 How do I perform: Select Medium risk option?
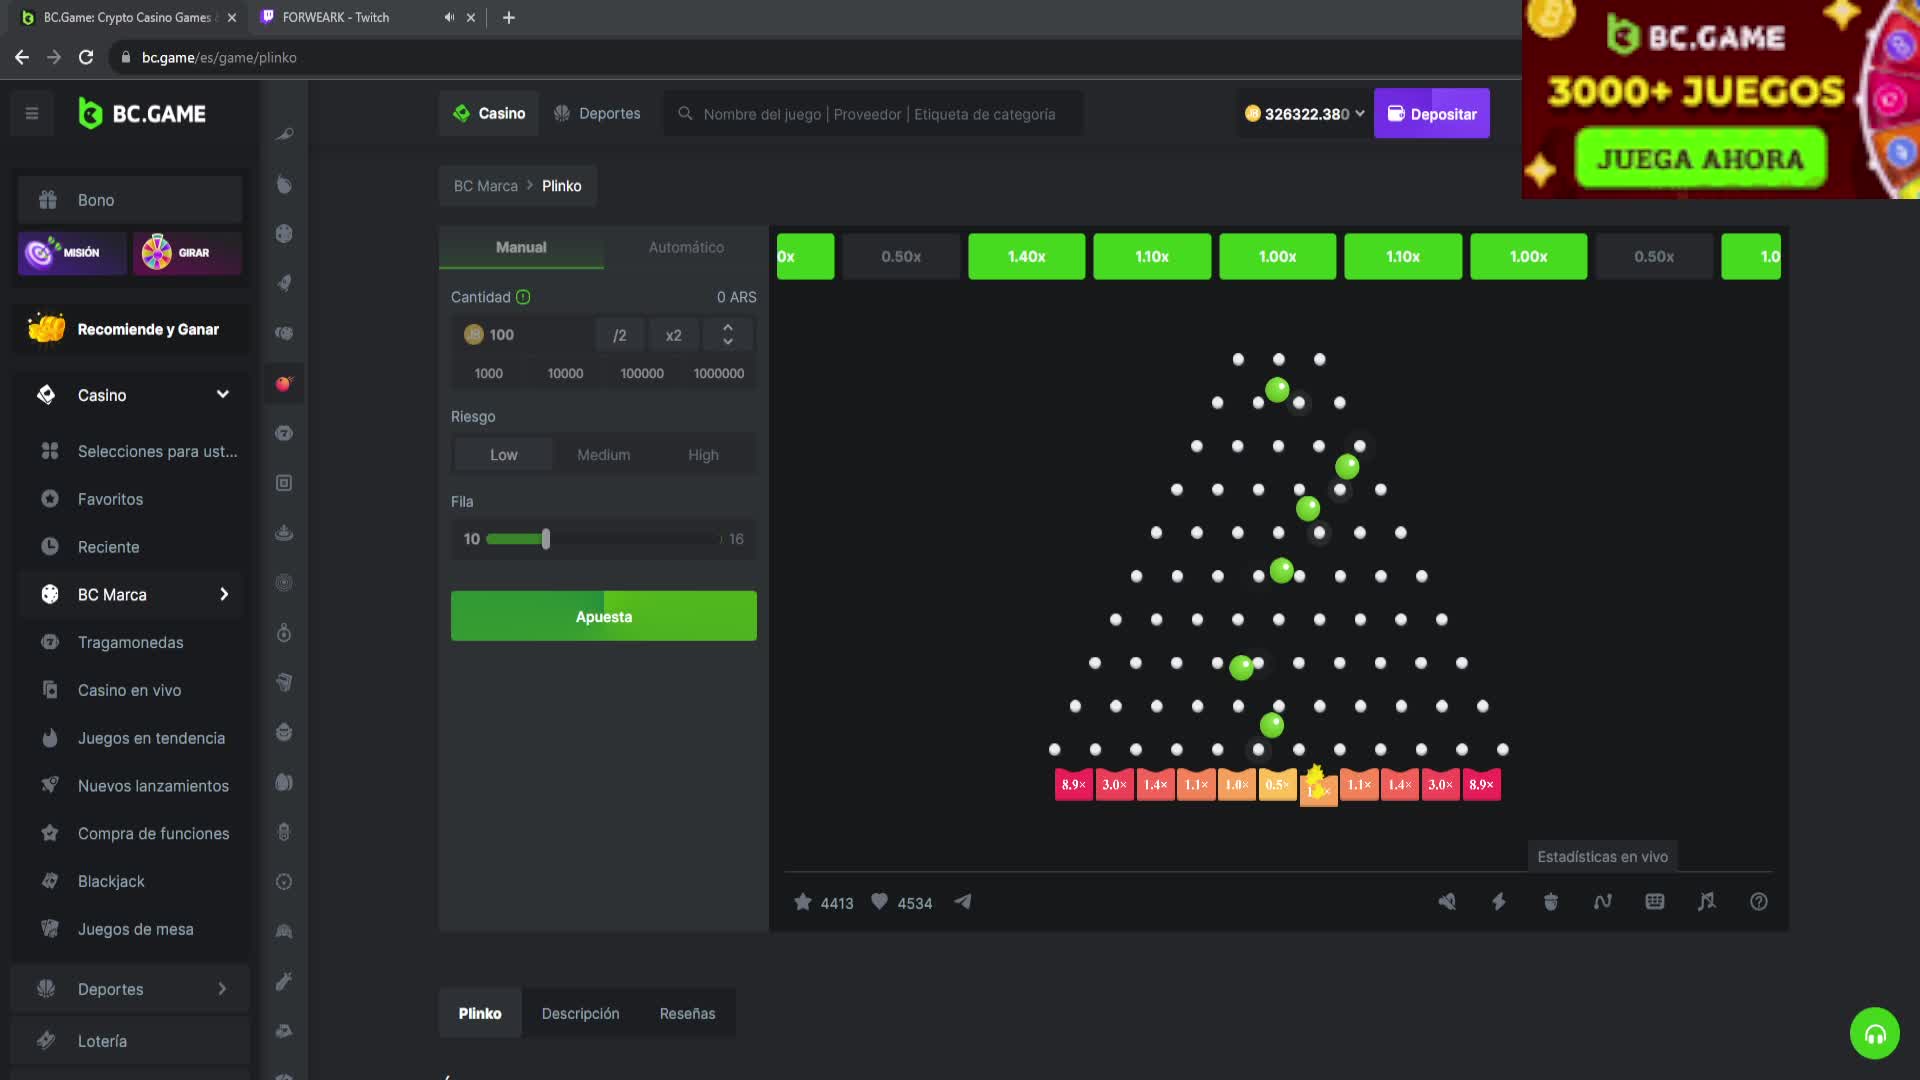click(603, 455)
